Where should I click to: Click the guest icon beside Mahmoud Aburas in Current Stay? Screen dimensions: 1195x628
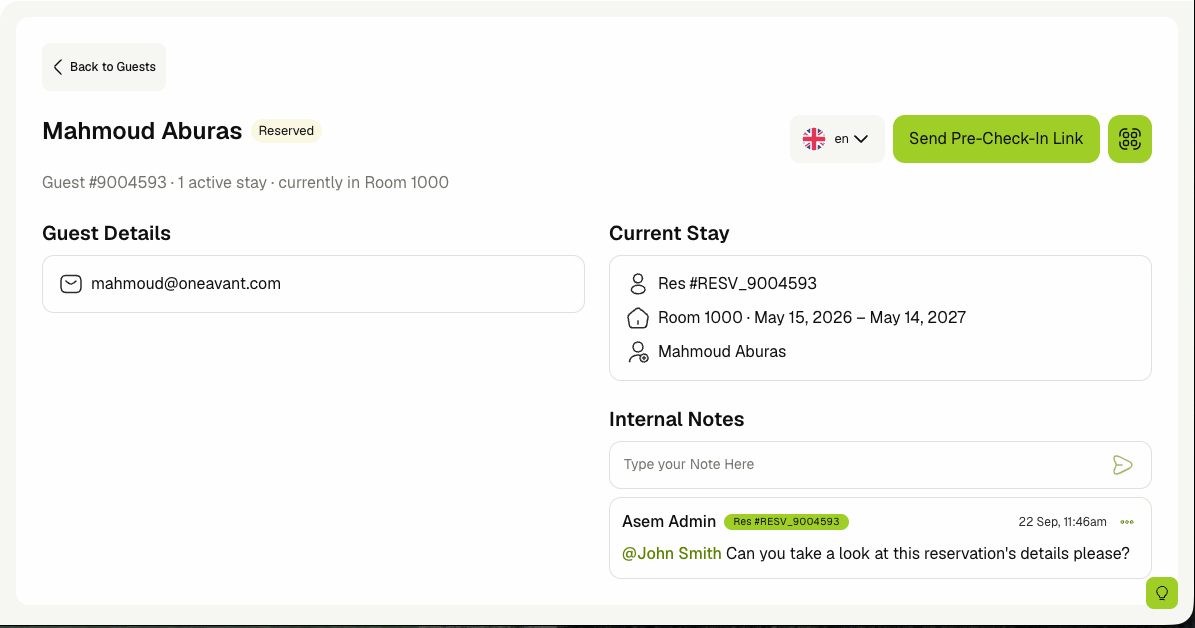[x=638, y=352]
